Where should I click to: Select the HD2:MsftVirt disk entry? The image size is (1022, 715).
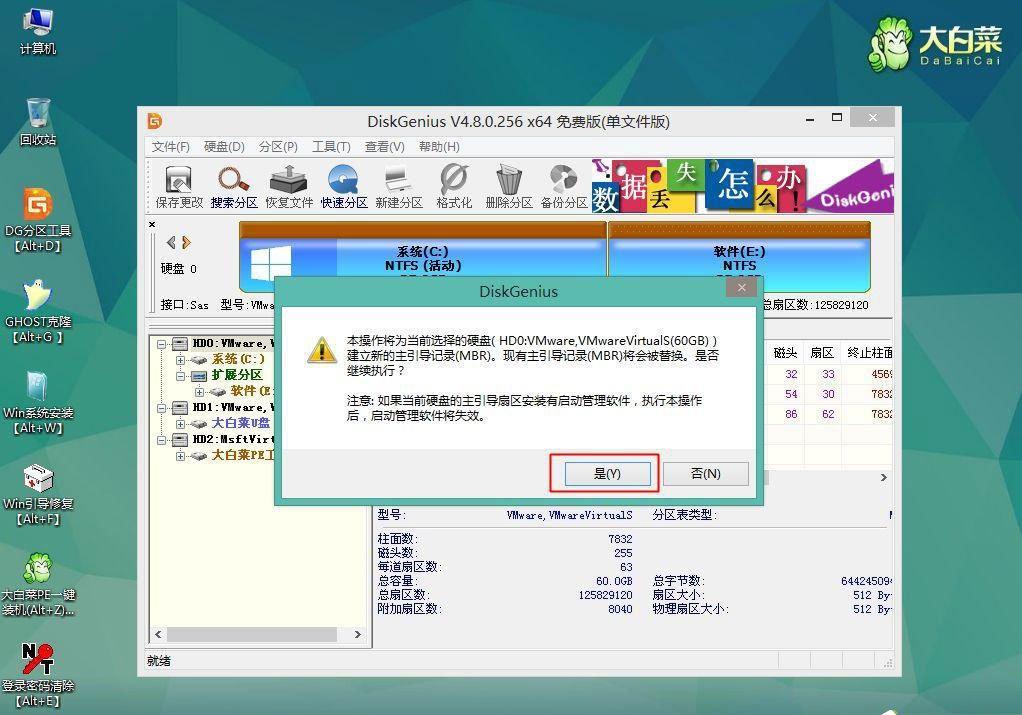tap(233, 439)
